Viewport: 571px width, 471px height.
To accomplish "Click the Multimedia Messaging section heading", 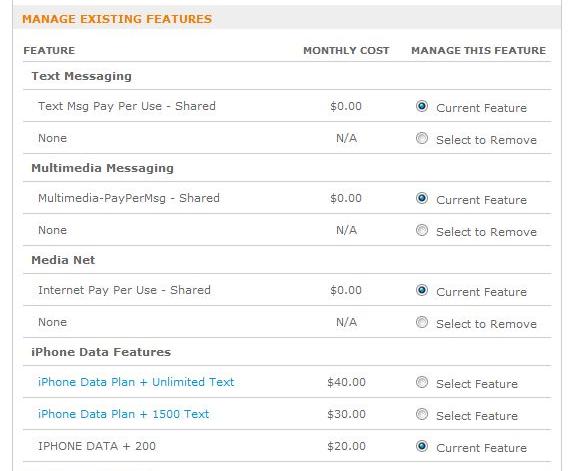I will point(102,168).
